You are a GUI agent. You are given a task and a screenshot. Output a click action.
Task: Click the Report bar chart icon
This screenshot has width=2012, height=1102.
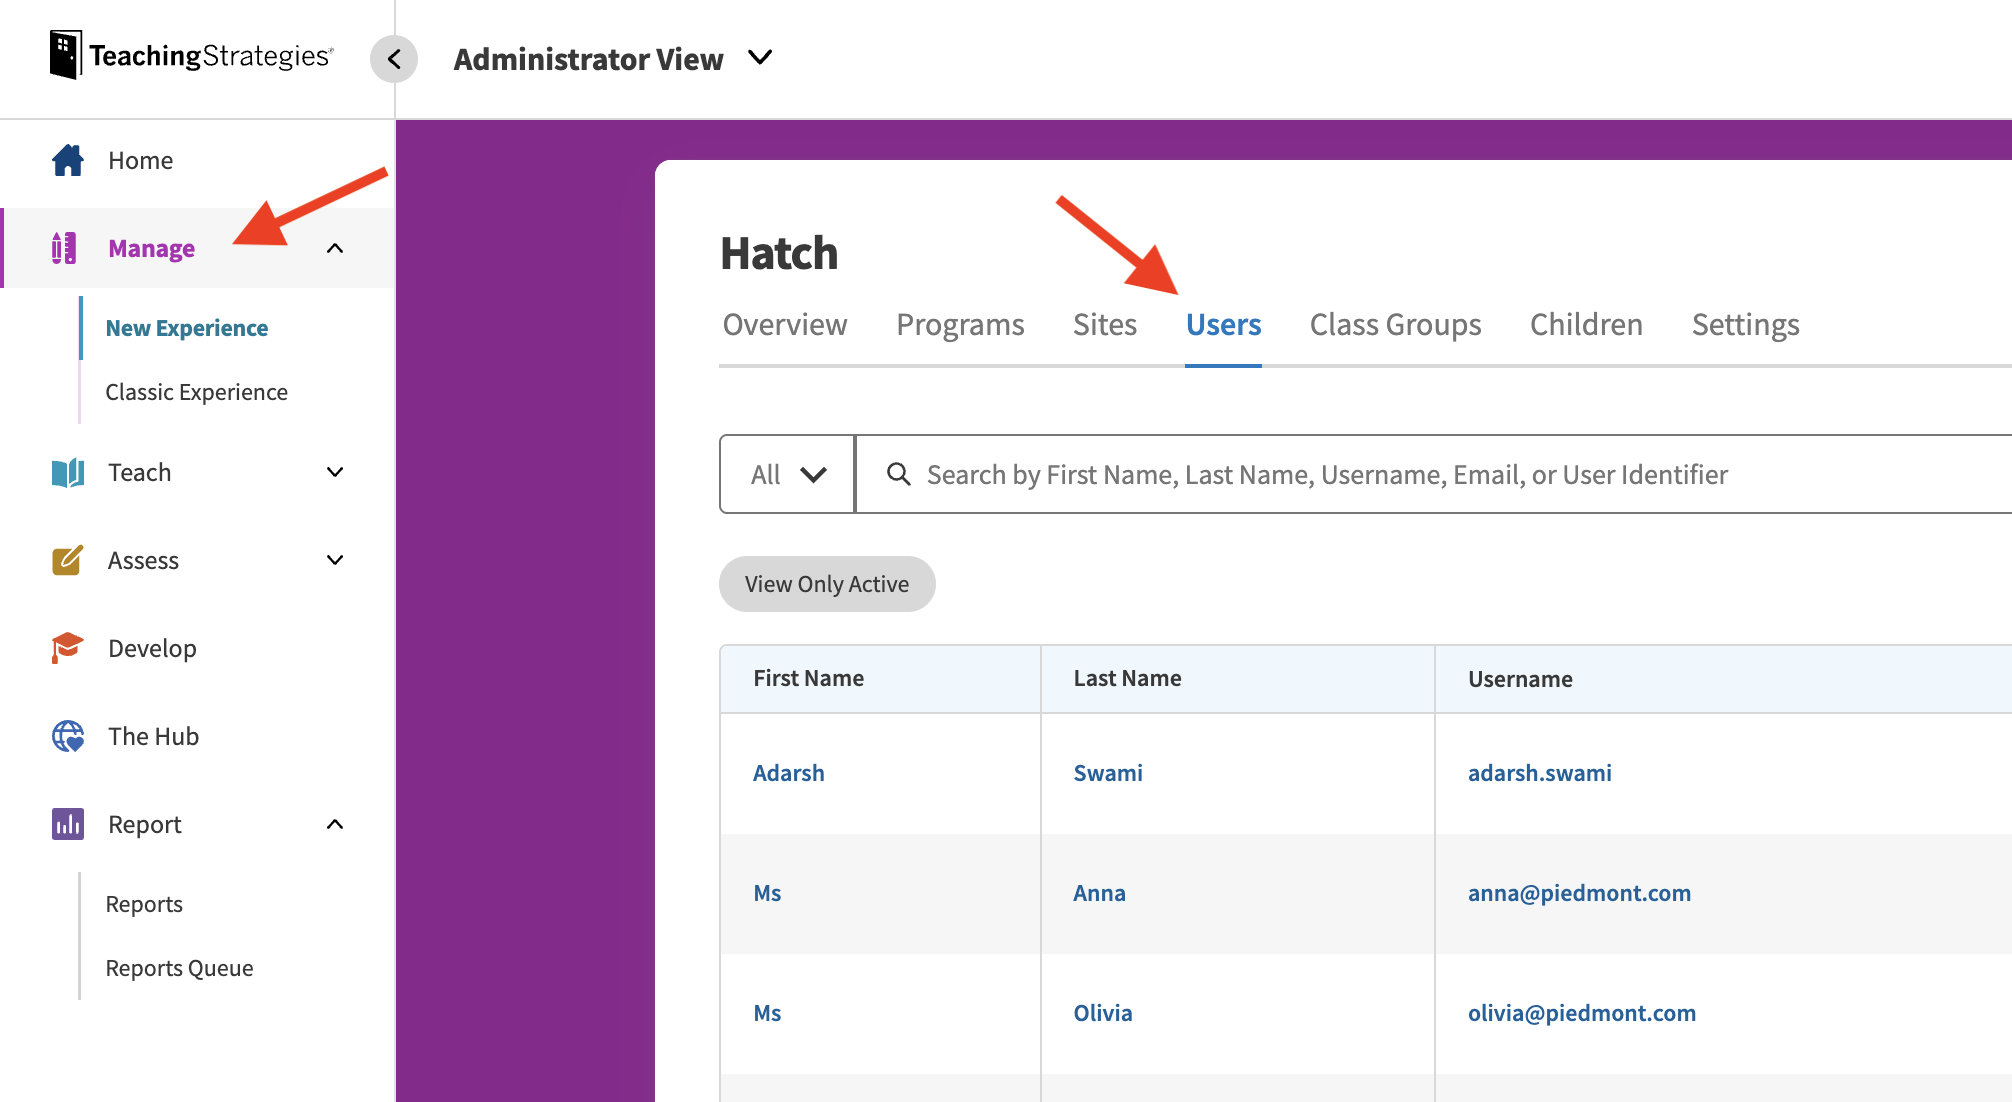click(x=68, y=824)
